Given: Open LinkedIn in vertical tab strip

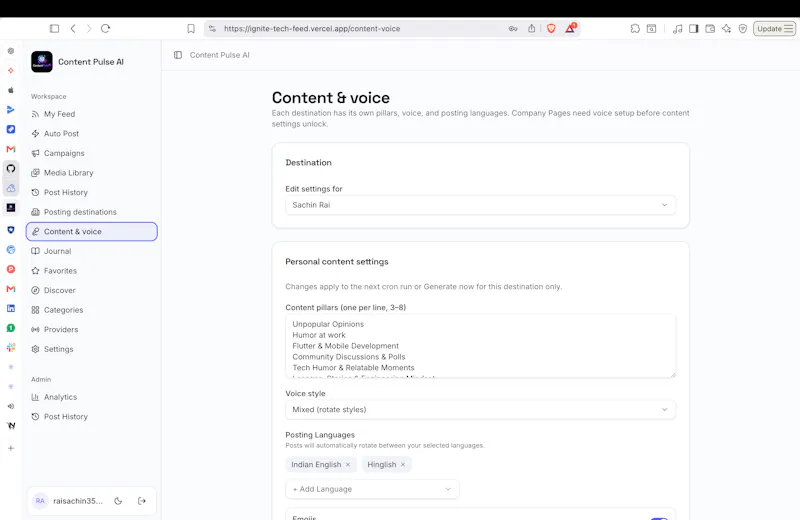Looking at the screenshot, I should pos(11,308).
